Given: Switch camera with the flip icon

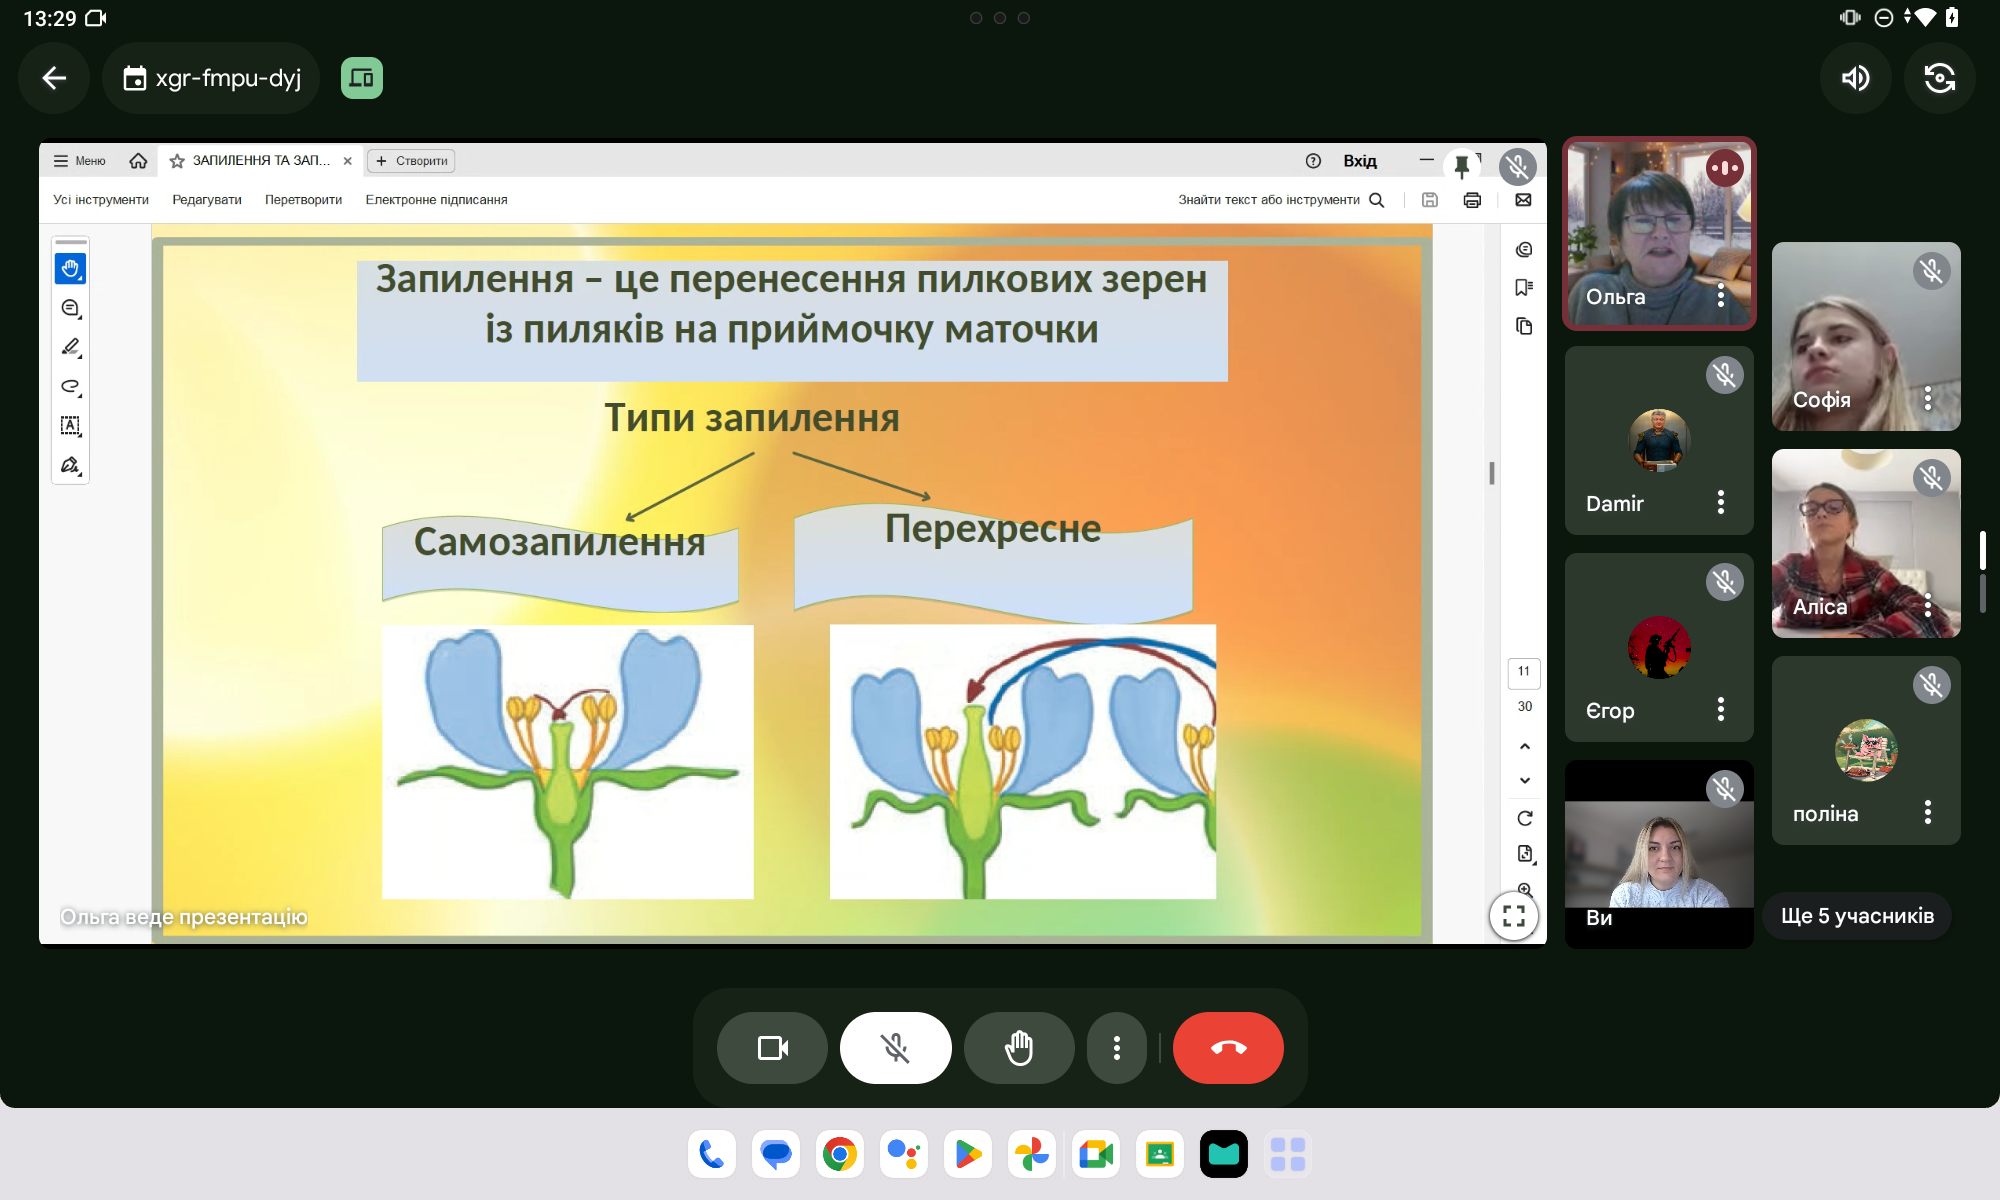Looking at the screenshot, I should coord(1939,78).
